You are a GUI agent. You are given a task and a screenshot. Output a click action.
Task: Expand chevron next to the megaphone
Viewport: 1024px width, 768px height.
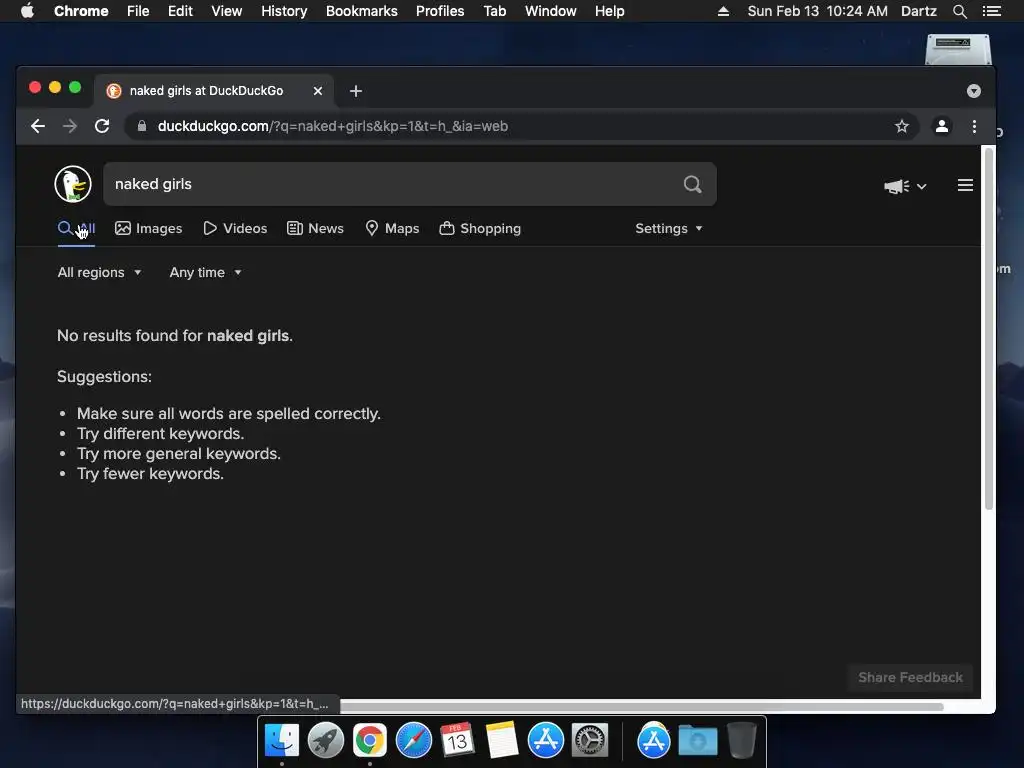921,187
